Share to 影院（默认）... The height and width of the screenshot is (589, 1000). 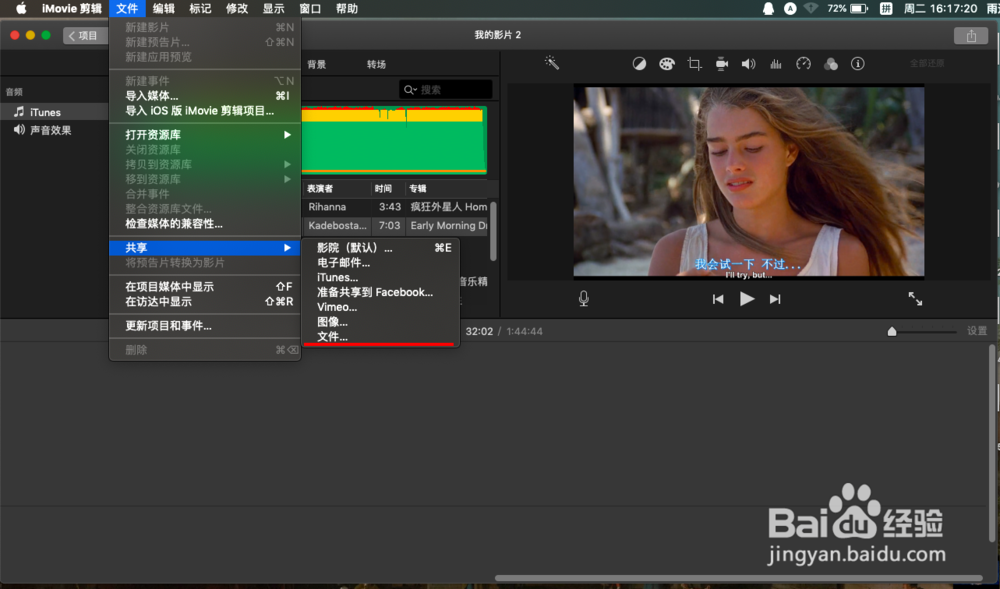[x=381, y=248]
